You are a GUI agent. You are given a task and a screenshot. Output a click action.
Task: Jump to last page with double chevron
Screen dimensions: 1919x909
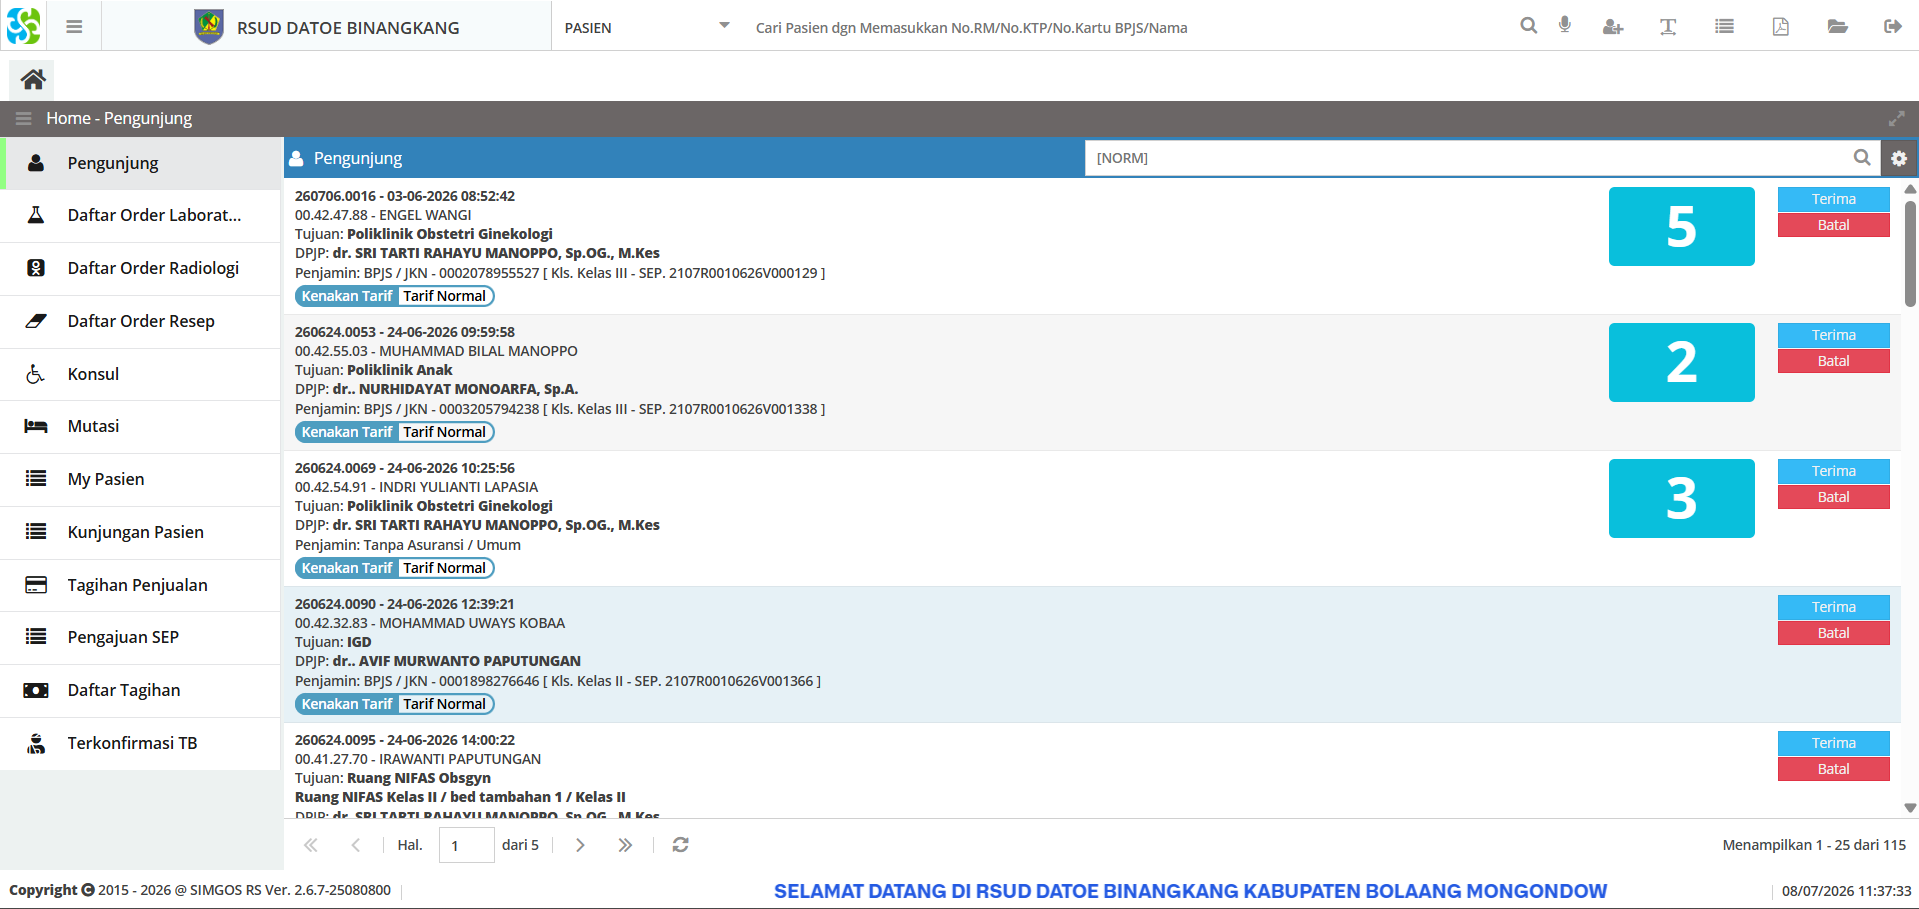click(x=625, y=845)
